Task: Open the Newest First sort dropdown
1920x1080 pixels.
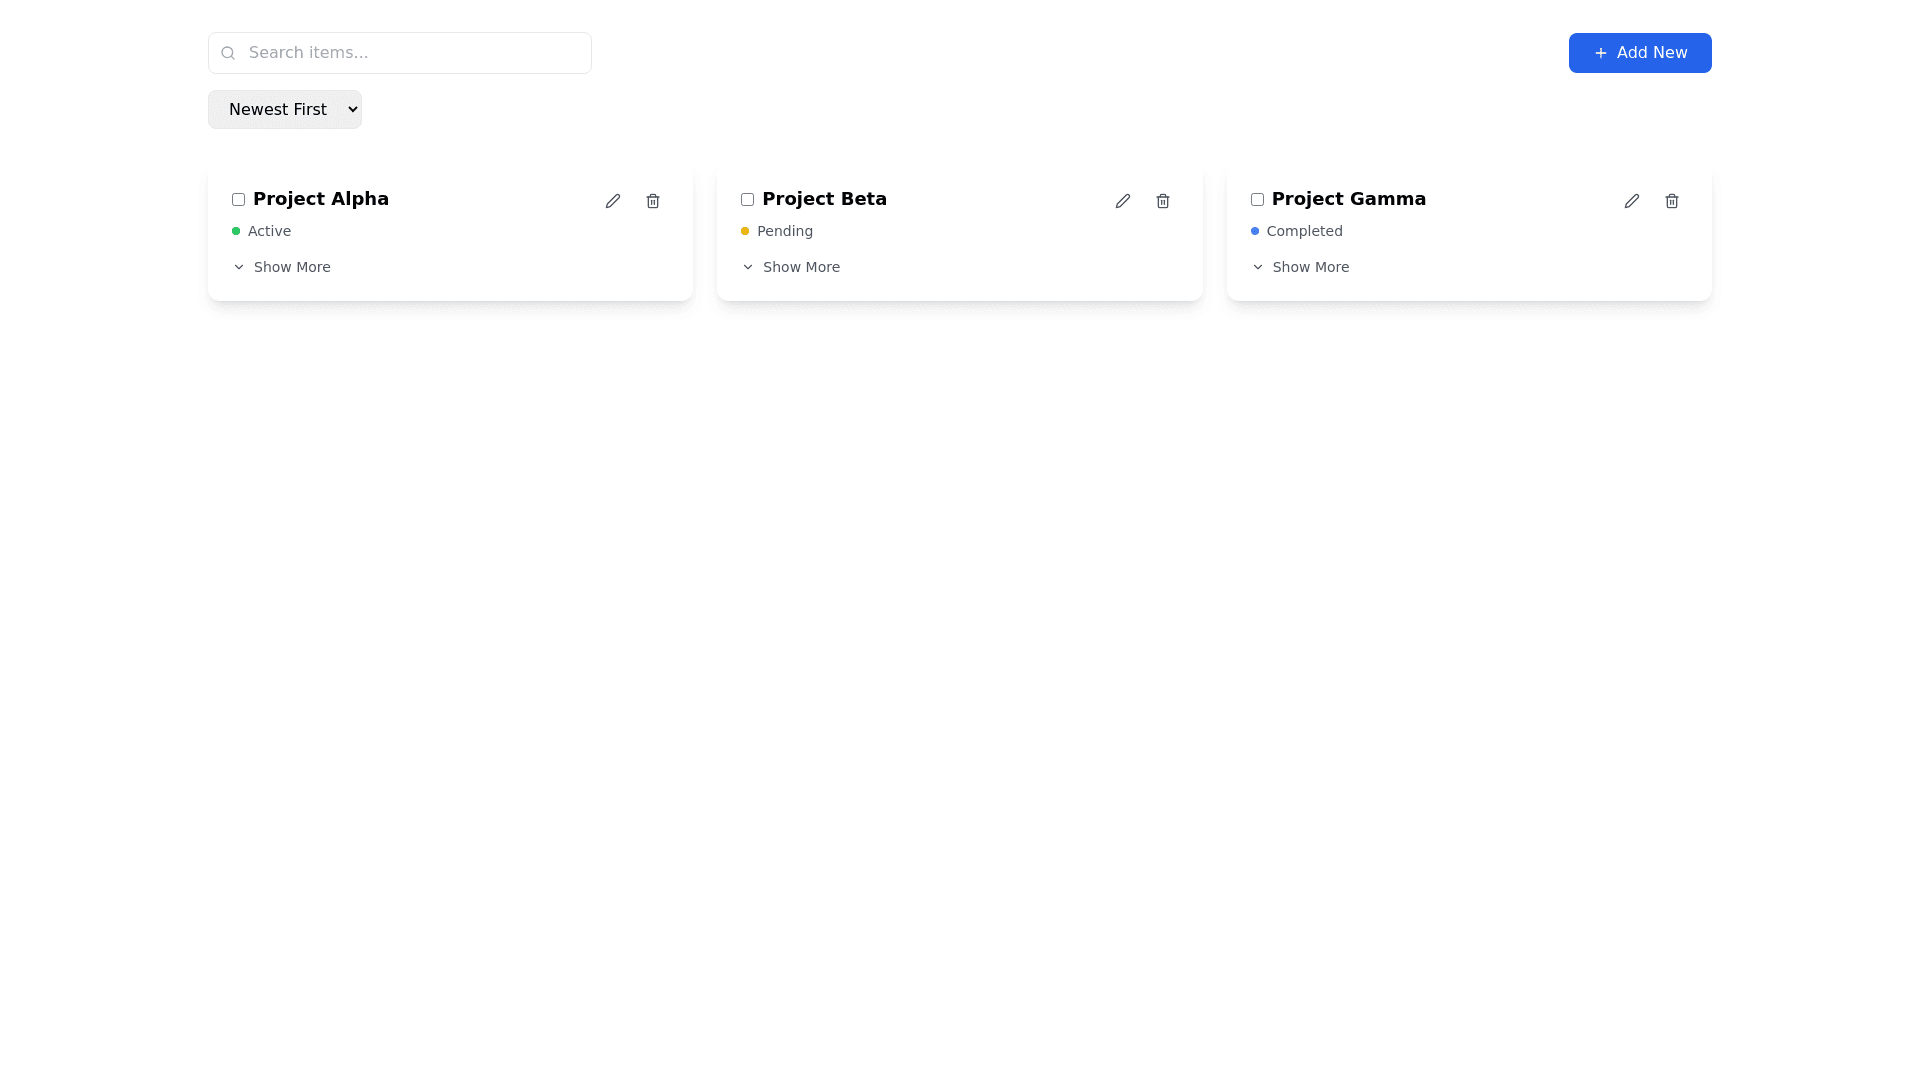Action: pos(285,109)
